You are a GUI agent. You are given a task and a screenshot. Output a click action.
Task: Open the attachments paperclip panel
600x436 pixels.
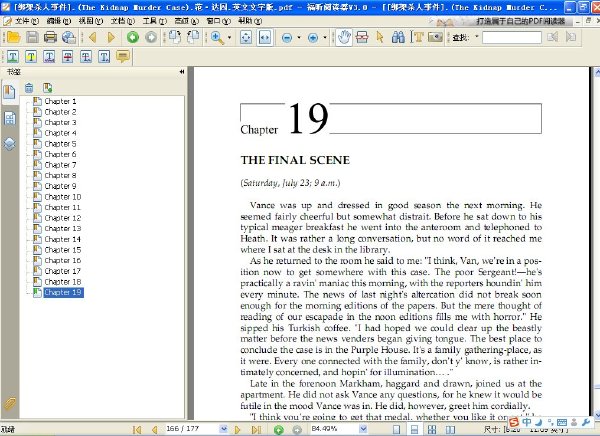(x=9, y=403)
